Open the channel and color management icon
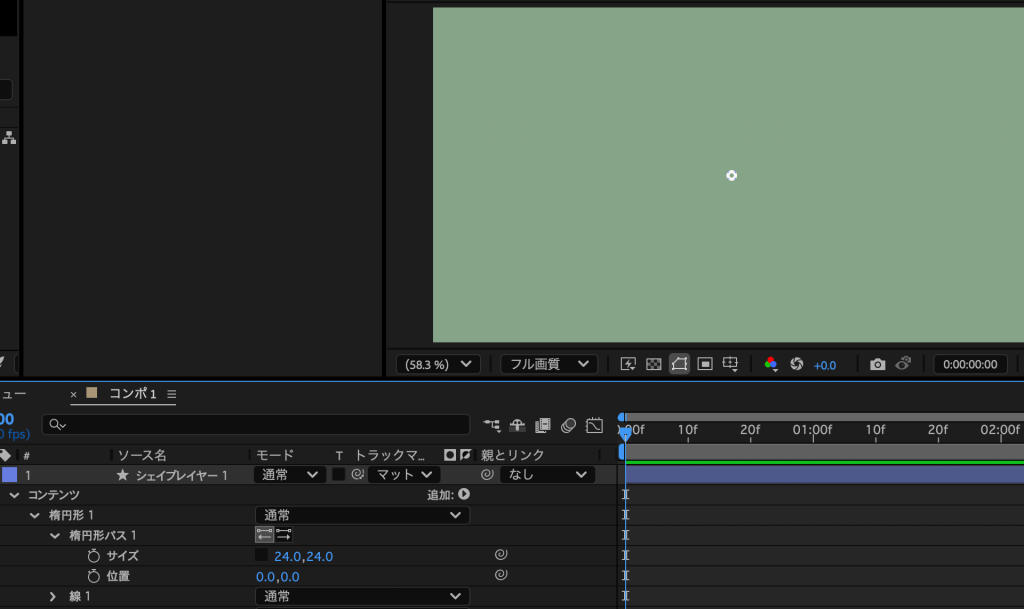 (x=770, y=364)
